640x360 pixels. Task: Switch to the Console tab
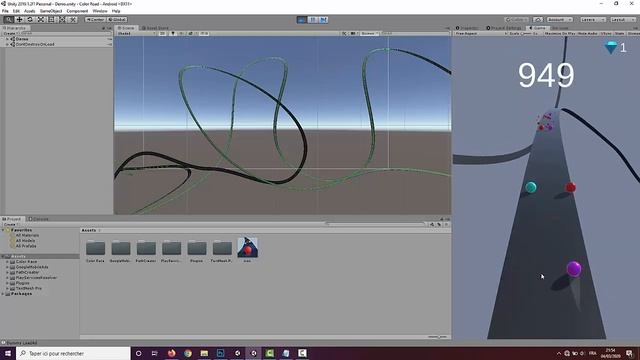38,219
